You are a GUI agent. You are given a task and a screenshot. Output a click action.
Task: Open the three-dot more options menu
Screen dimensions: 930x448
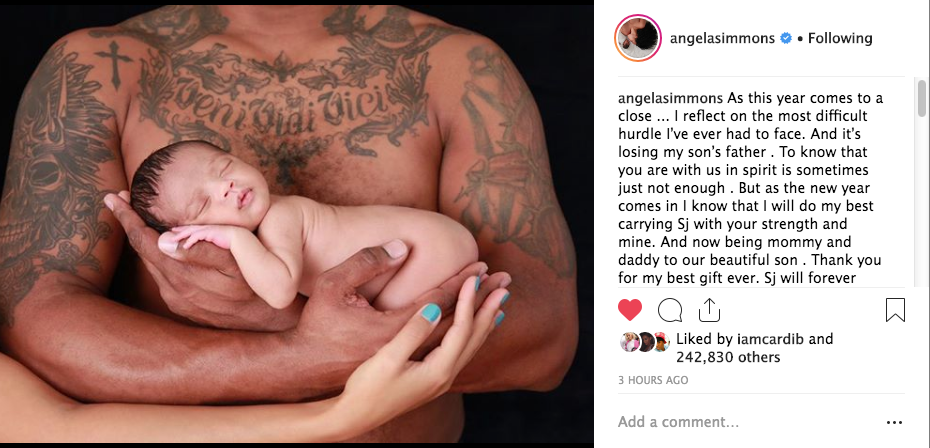(894, 422)
